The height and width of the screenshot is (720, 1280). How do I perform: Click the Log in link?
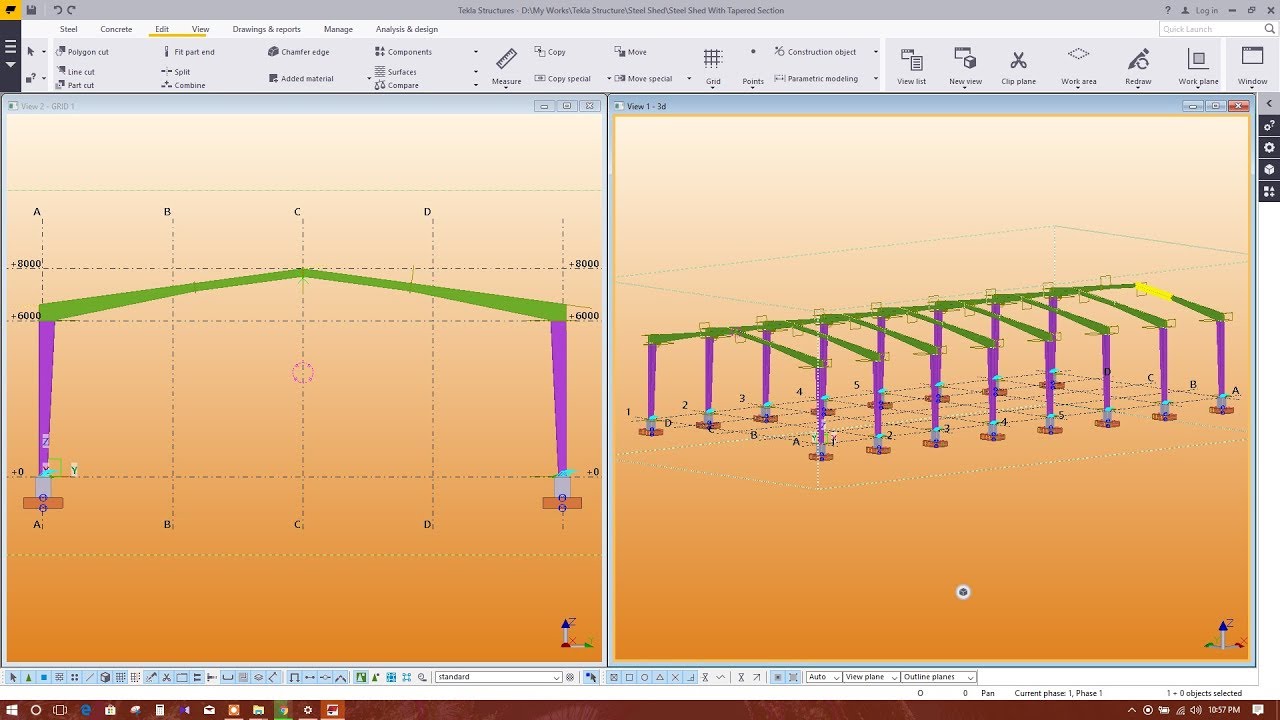(x=1206, y=10)
